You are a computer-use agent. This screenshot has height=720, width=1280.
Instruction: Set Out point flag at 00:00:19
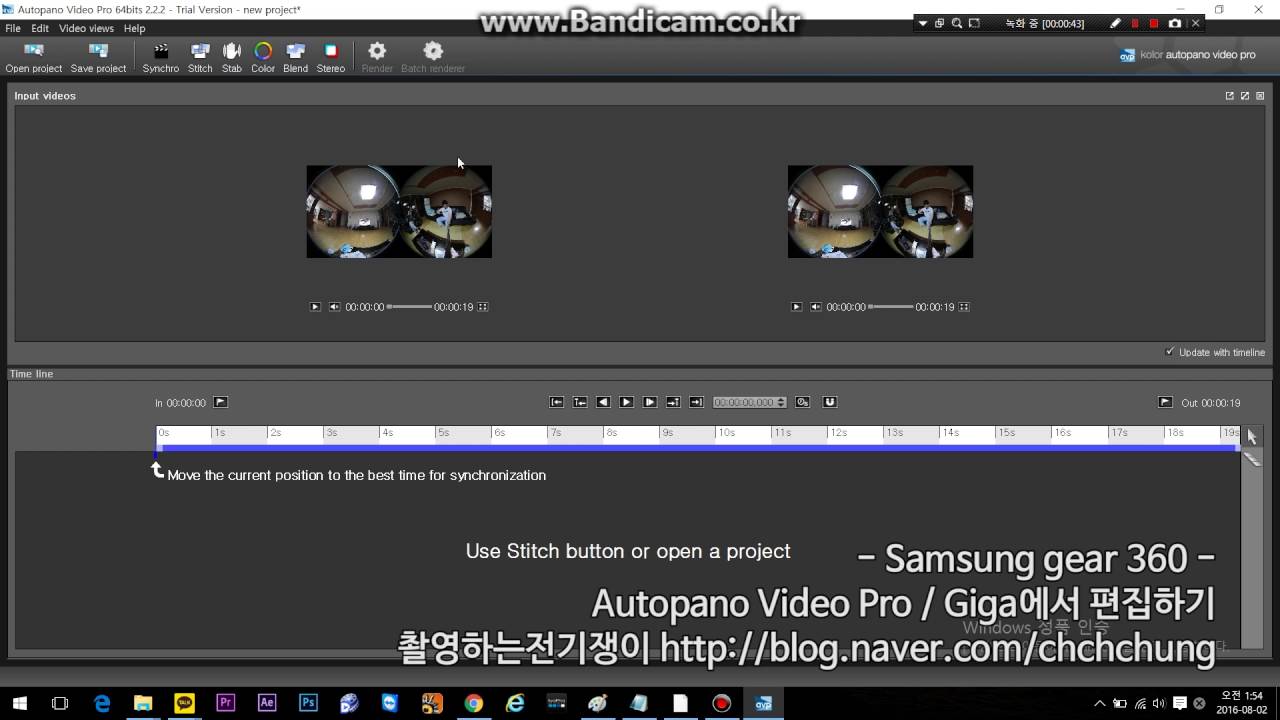1165,402
